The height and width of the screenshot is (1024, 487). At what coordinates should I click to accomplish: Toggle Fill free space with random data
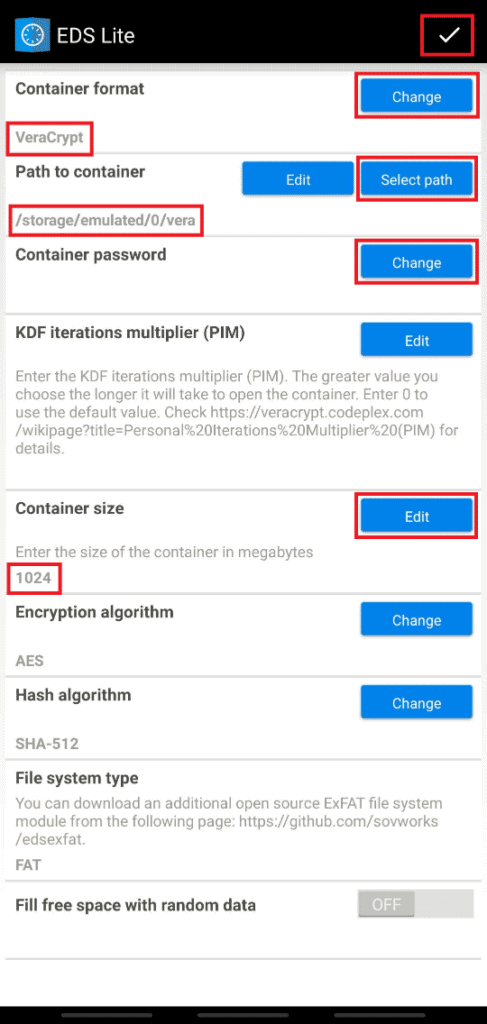coord(415,904)
